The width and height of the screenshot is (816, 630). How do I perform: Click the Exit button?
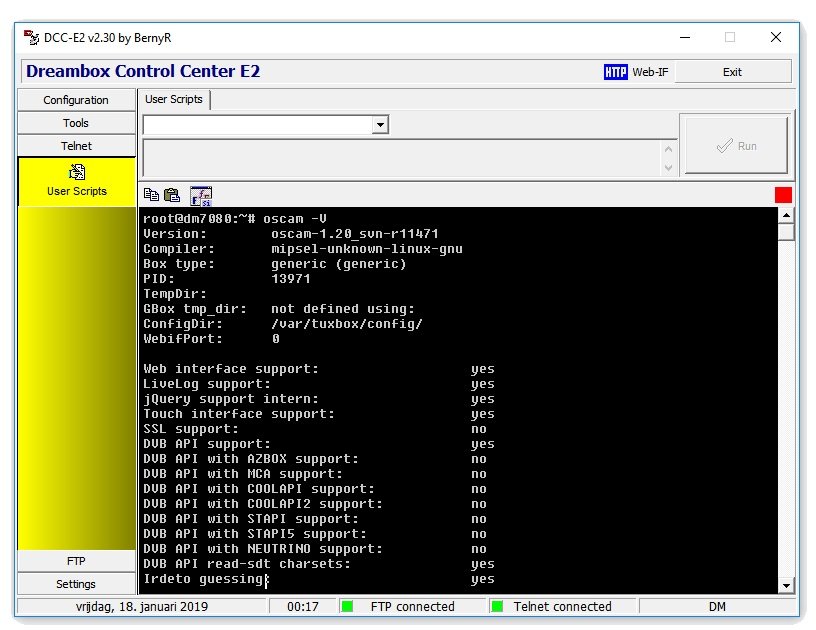732,72
